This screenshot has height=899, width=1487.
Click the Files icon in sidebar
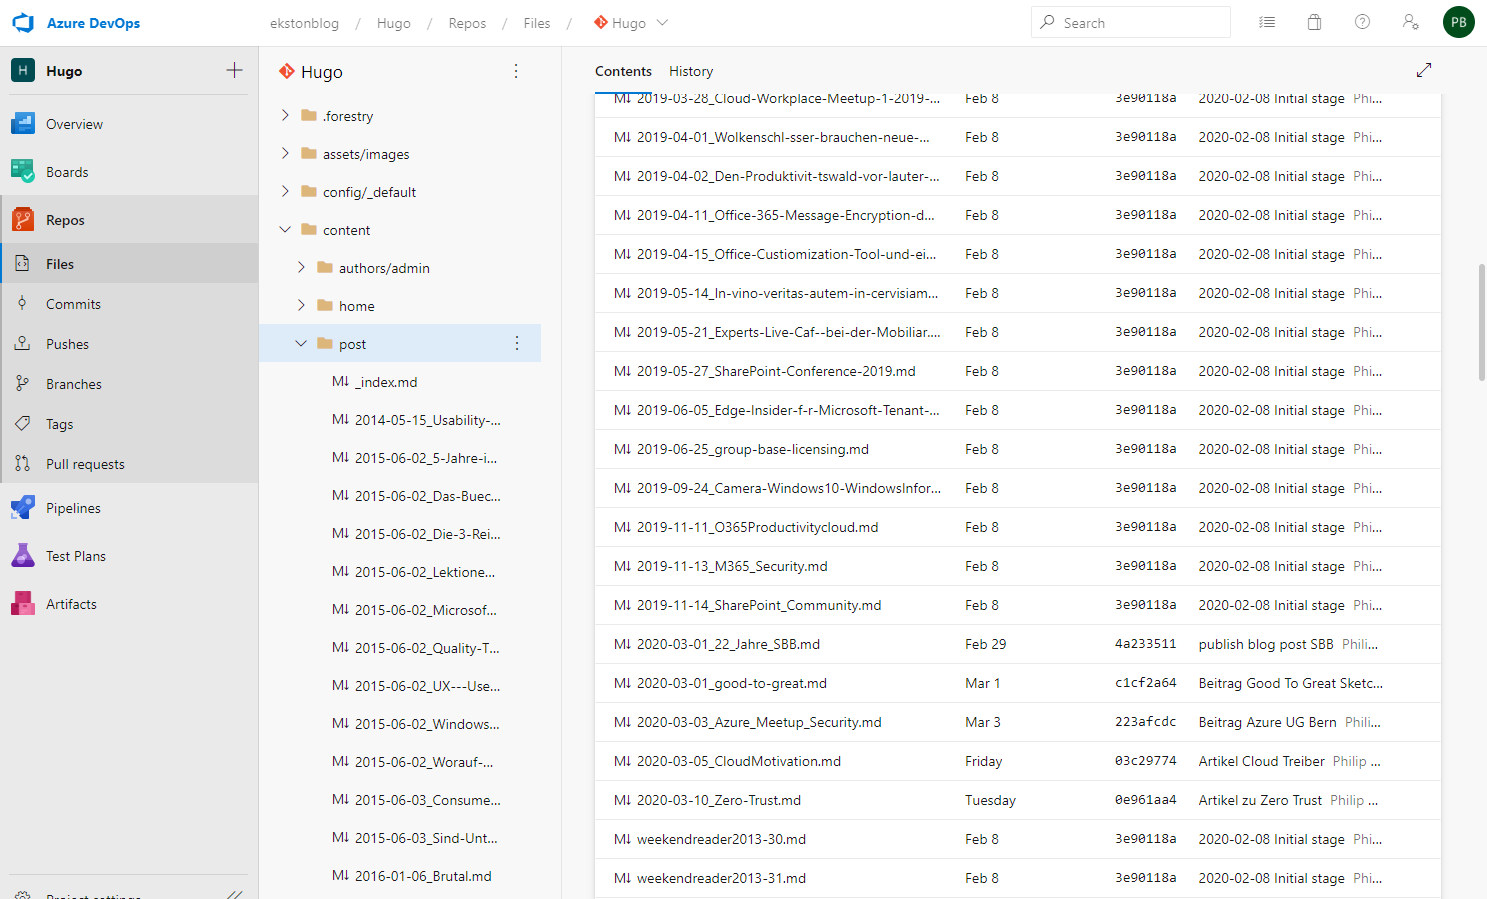coord(22,264)
